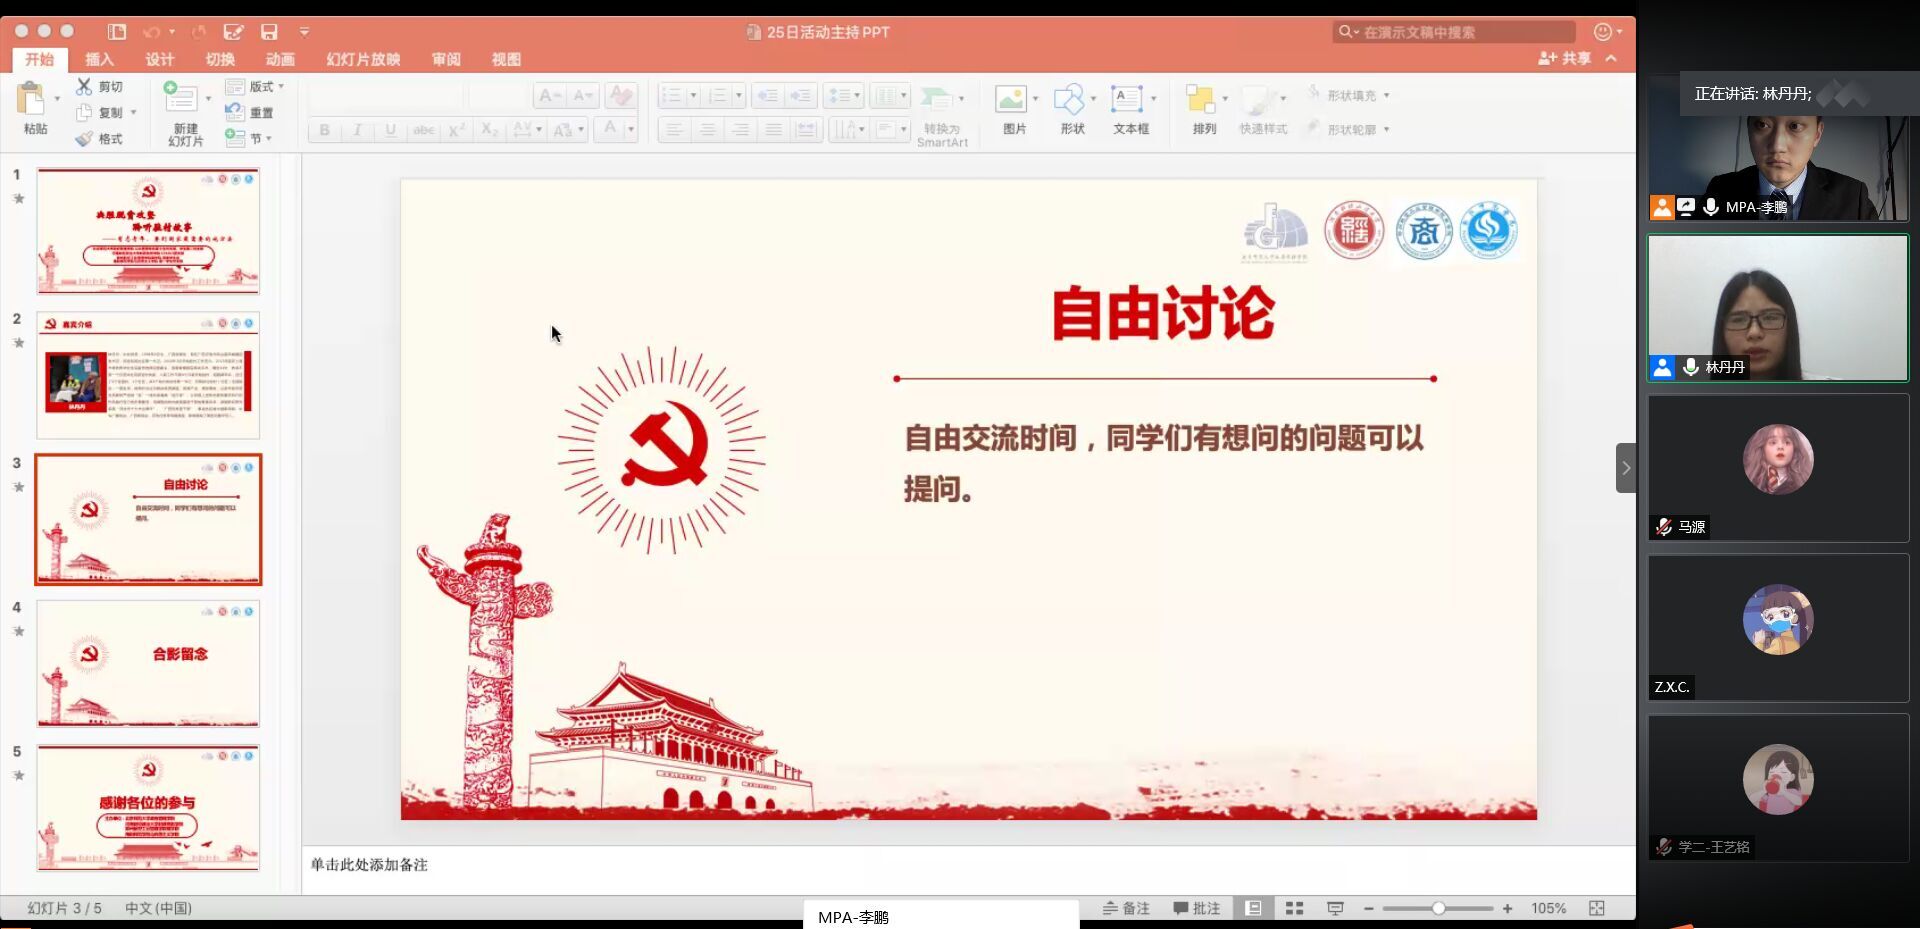Toggle the 批注 comments pane

pyautogui.click(x=1197, y=908)
